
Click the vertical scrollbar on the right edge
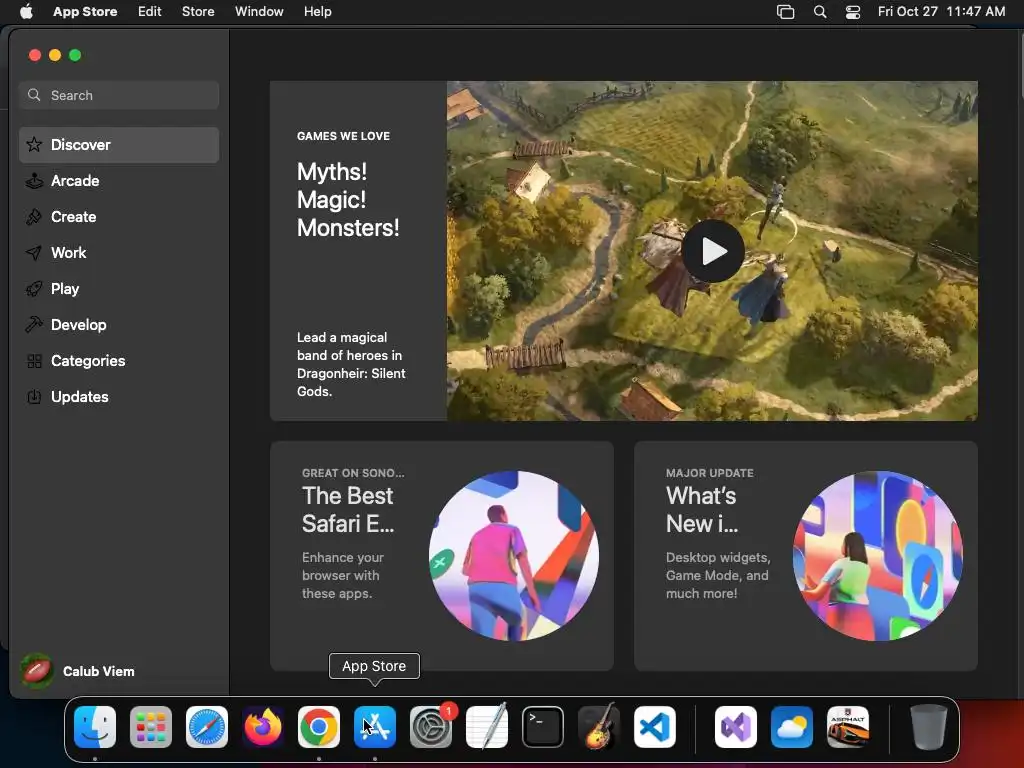(1021, 65)
